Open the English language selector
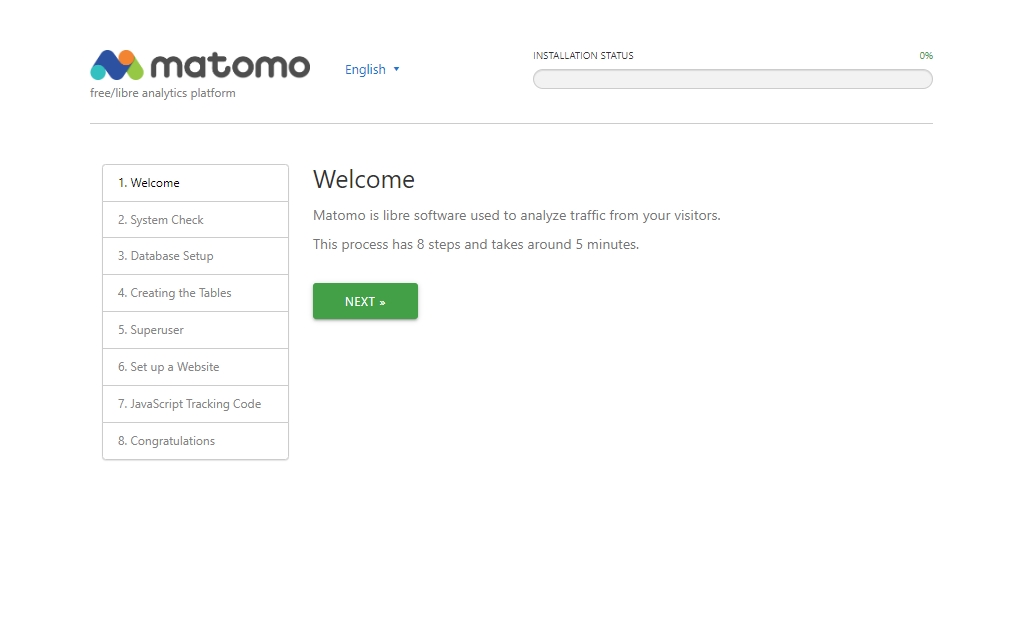This screenshot has width=1025, height=628. coord(366,70)
